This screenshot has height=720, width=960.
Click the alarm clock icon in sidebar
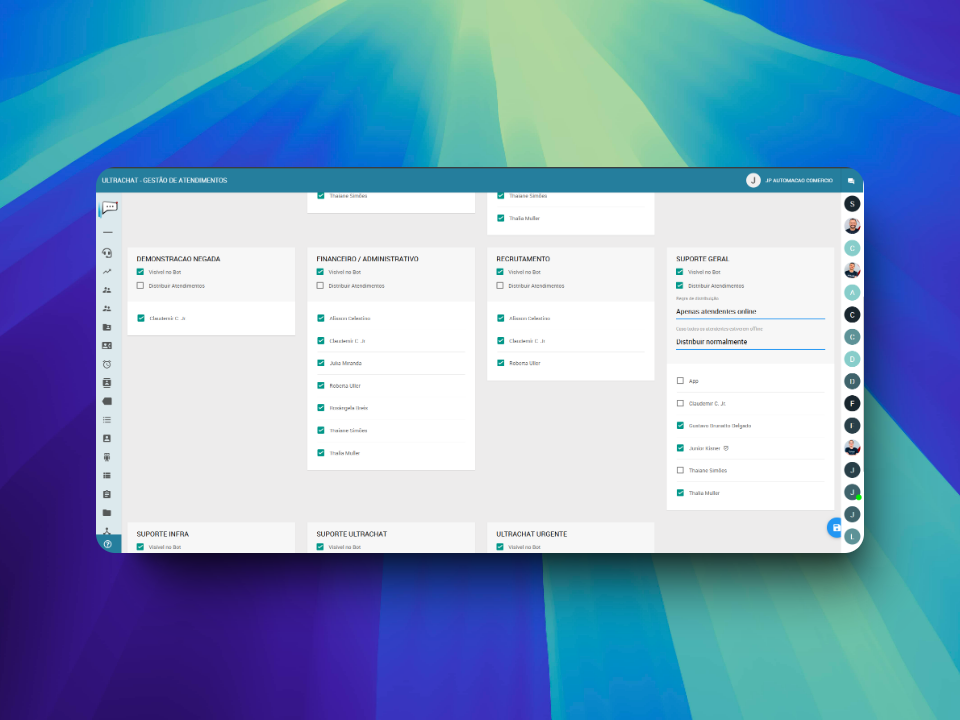[x=107, y=364]
